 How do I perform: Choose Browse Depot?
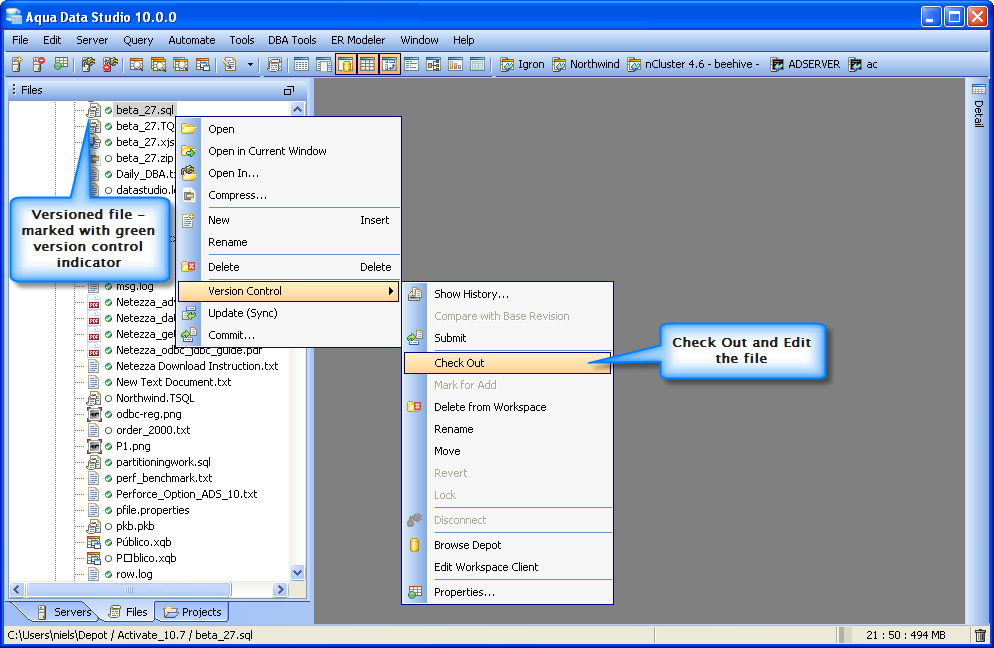(507, 545)
